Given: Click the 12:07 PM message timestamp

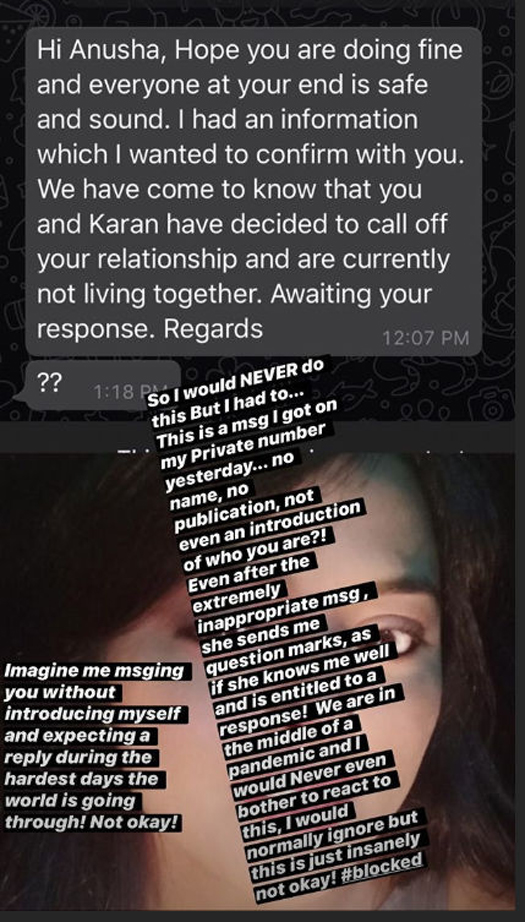Looking at the screenshot, I should coord(426,338).
